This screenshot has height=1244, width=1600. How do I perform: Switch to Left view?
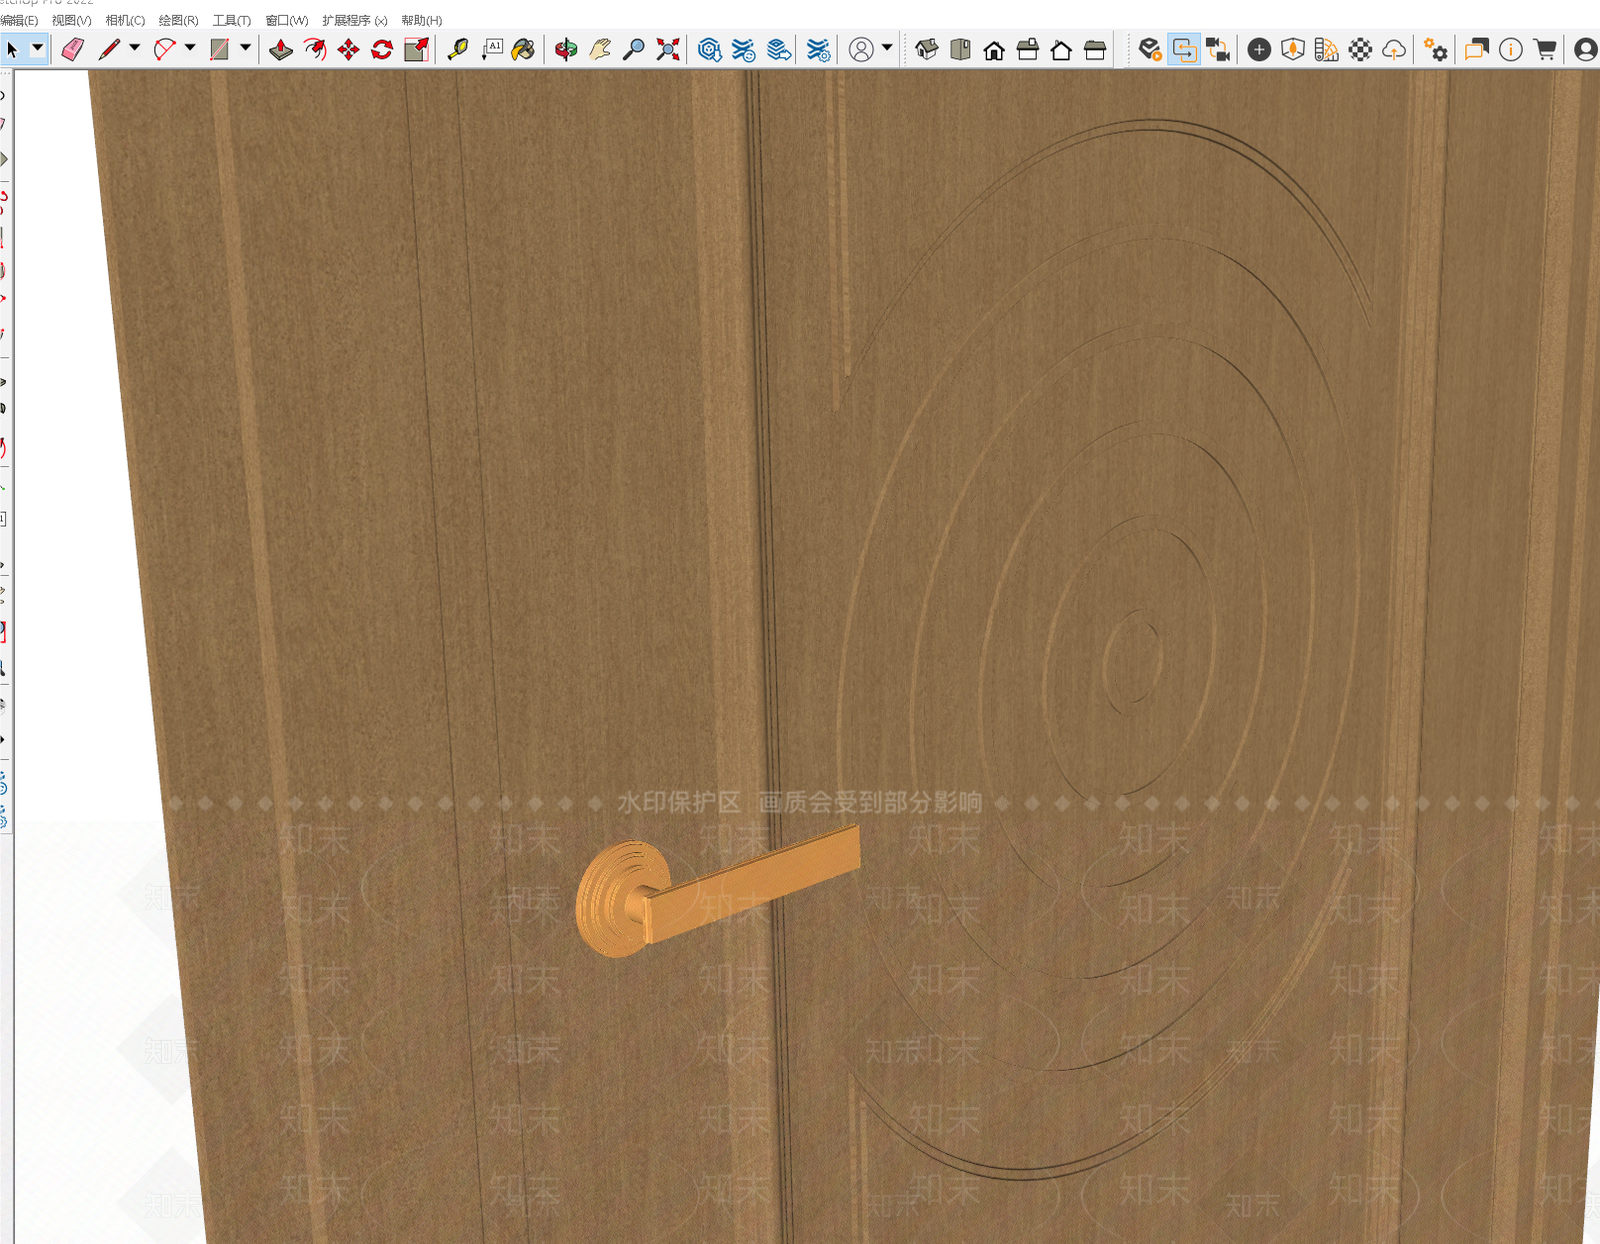tap(1095, 49)
